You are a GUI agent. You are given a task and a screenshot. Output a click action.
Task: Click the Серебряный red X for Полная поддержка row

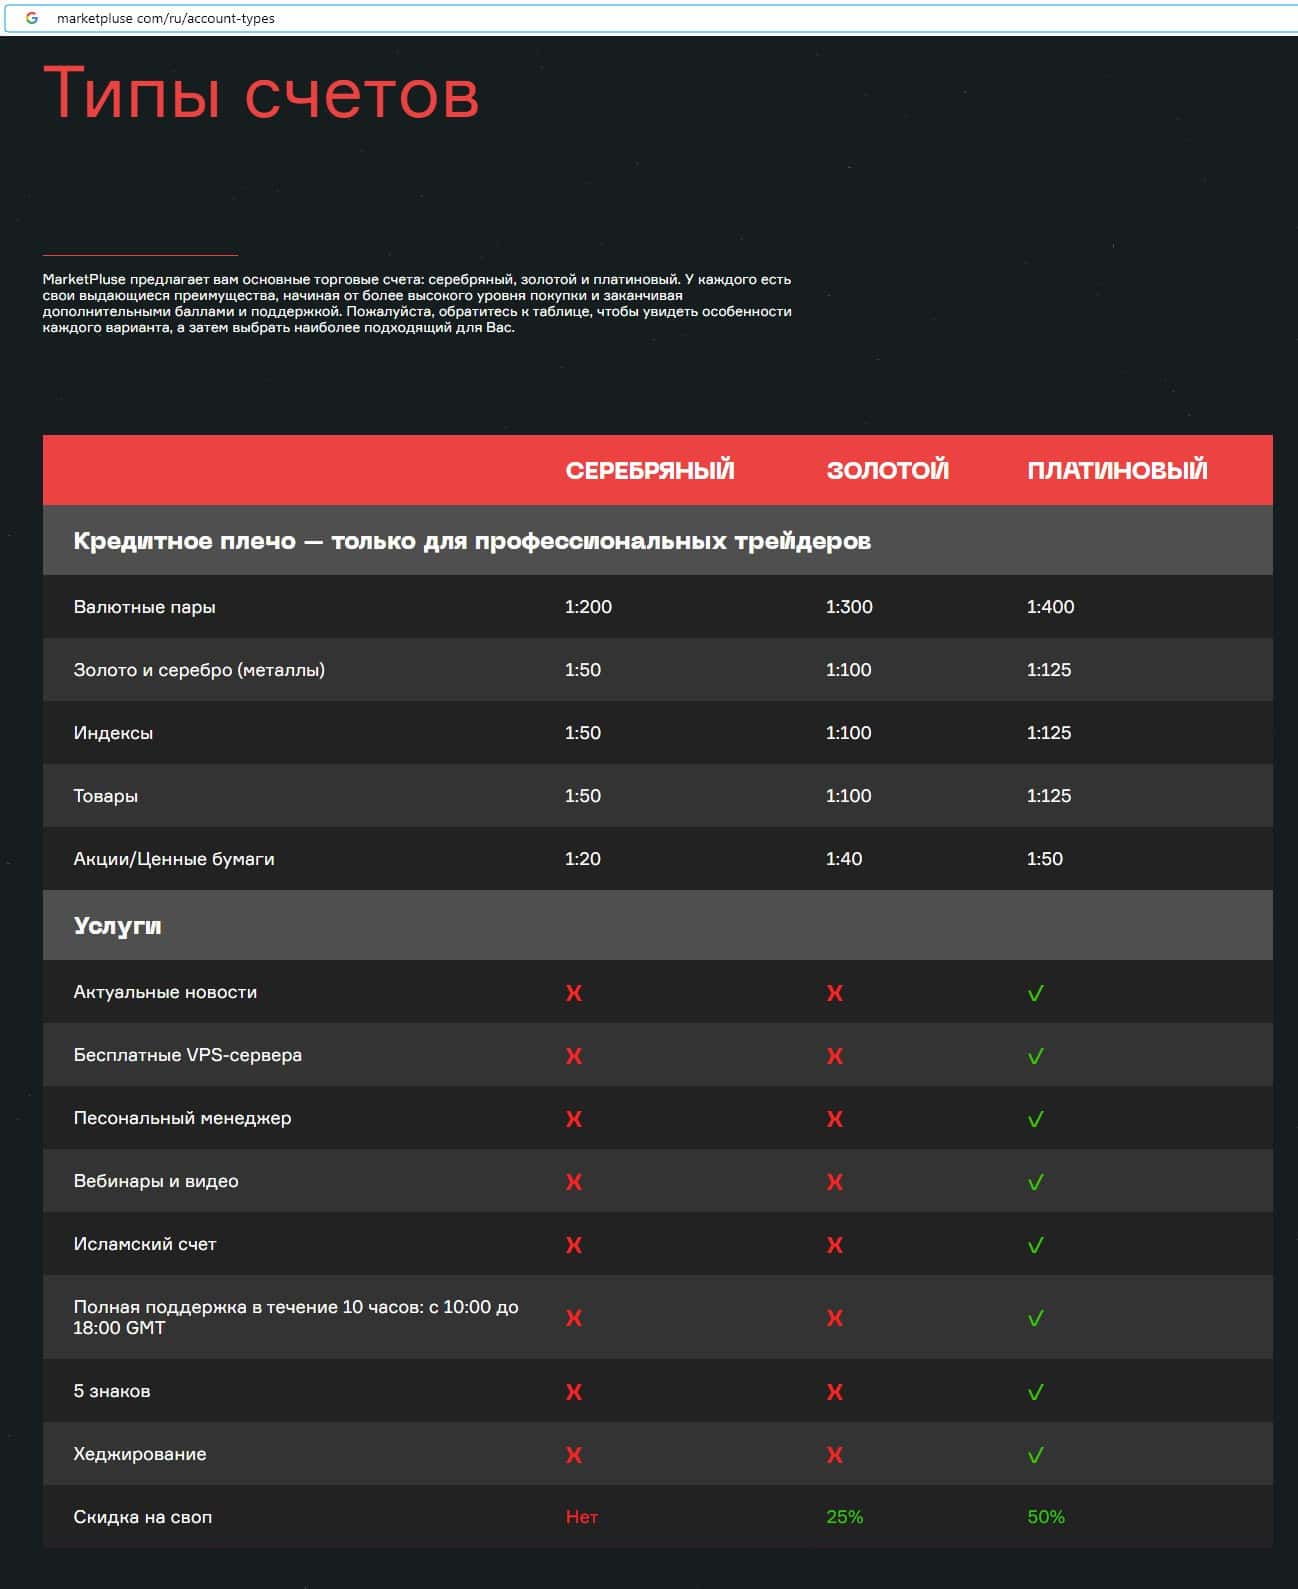click(x=574, y=1318)
